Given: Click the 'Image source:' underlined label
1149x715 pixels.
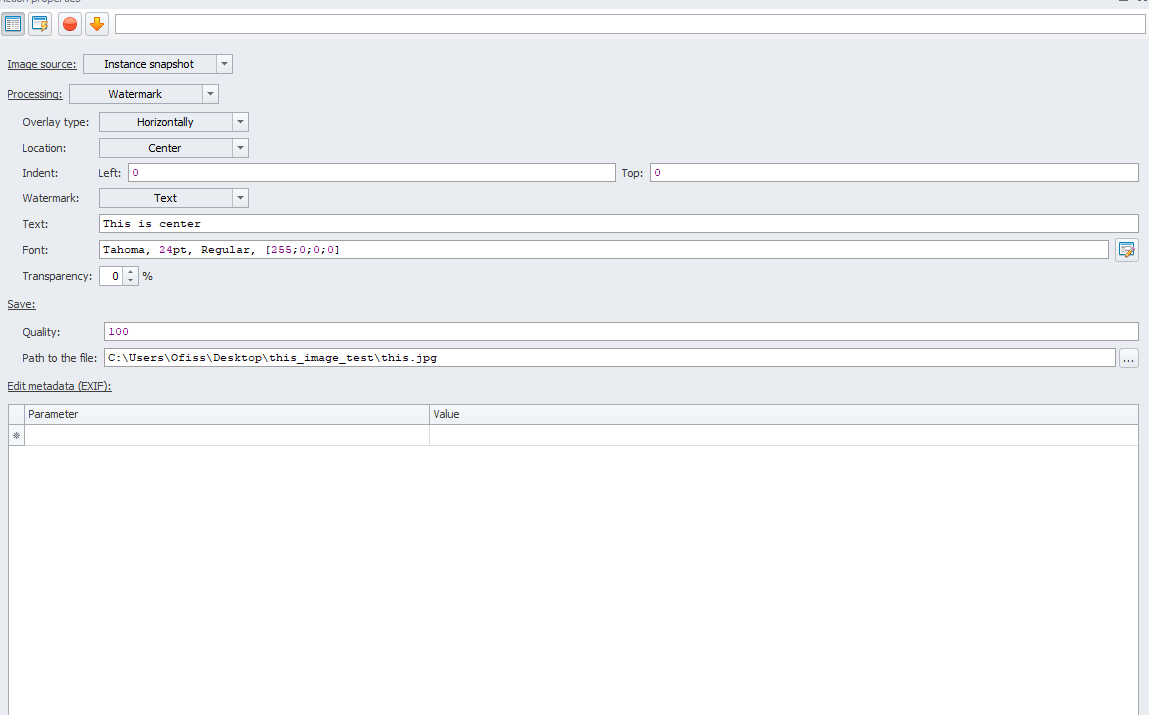Looking at the screenshot, I should click(x=42, y=64).
